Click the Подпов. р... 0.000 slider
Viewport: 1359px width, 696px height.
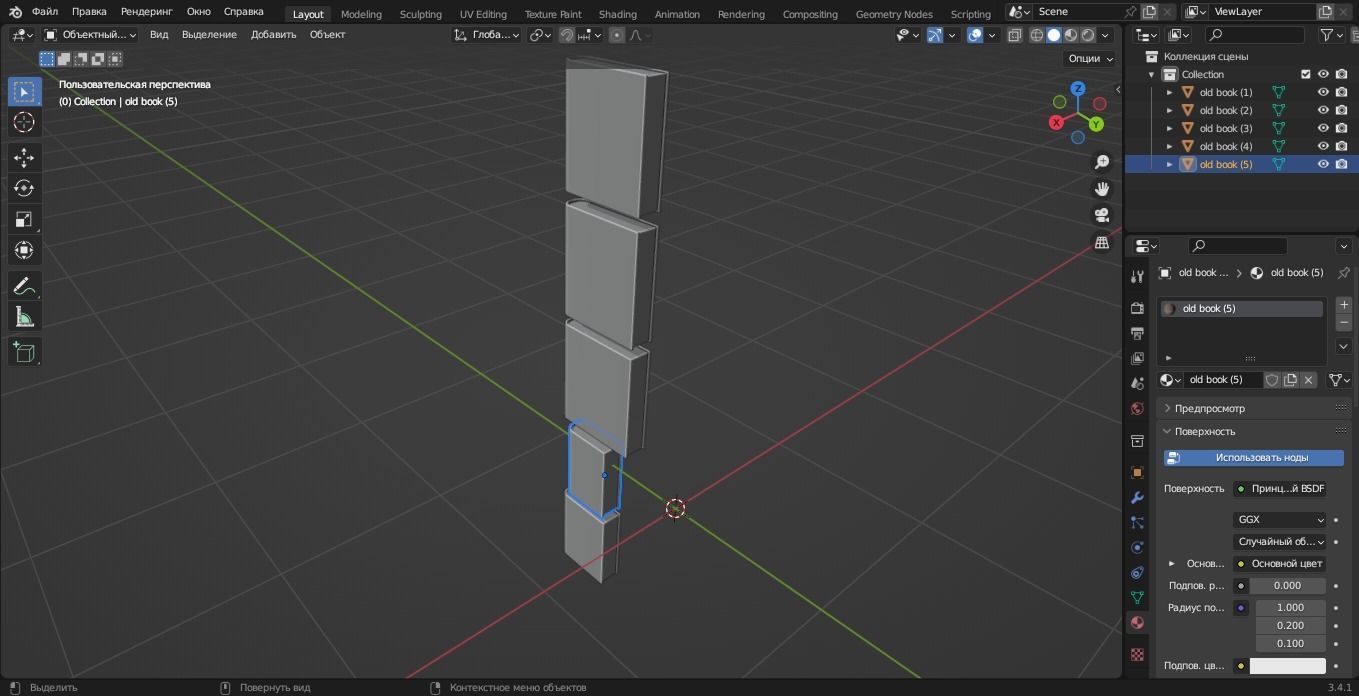[1287, 585]
